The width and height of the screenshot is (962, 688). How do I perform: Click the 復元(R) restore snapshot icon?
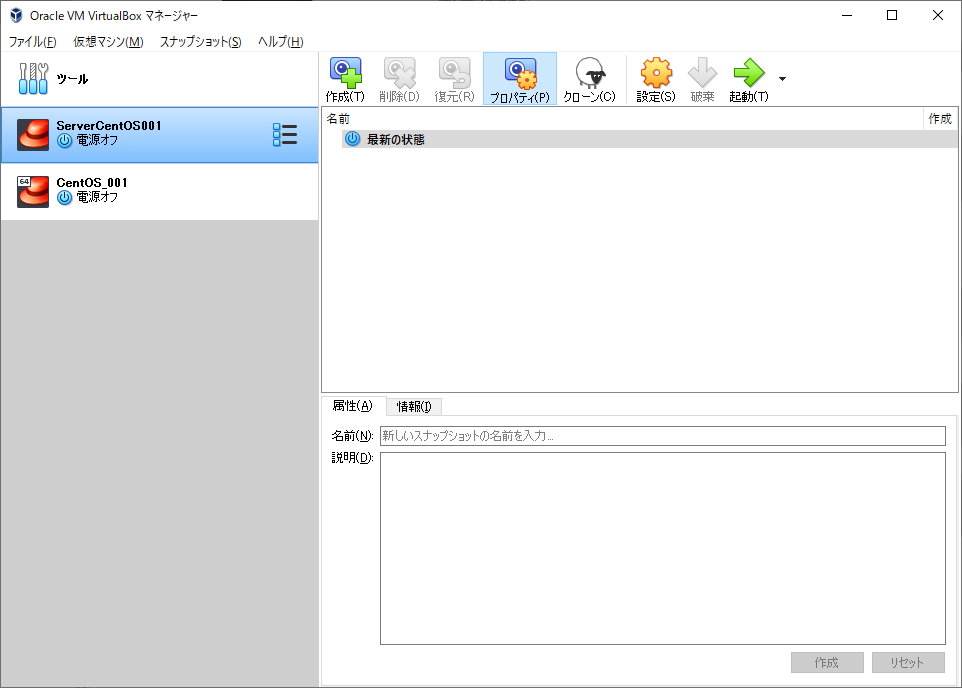click(454, 73)
